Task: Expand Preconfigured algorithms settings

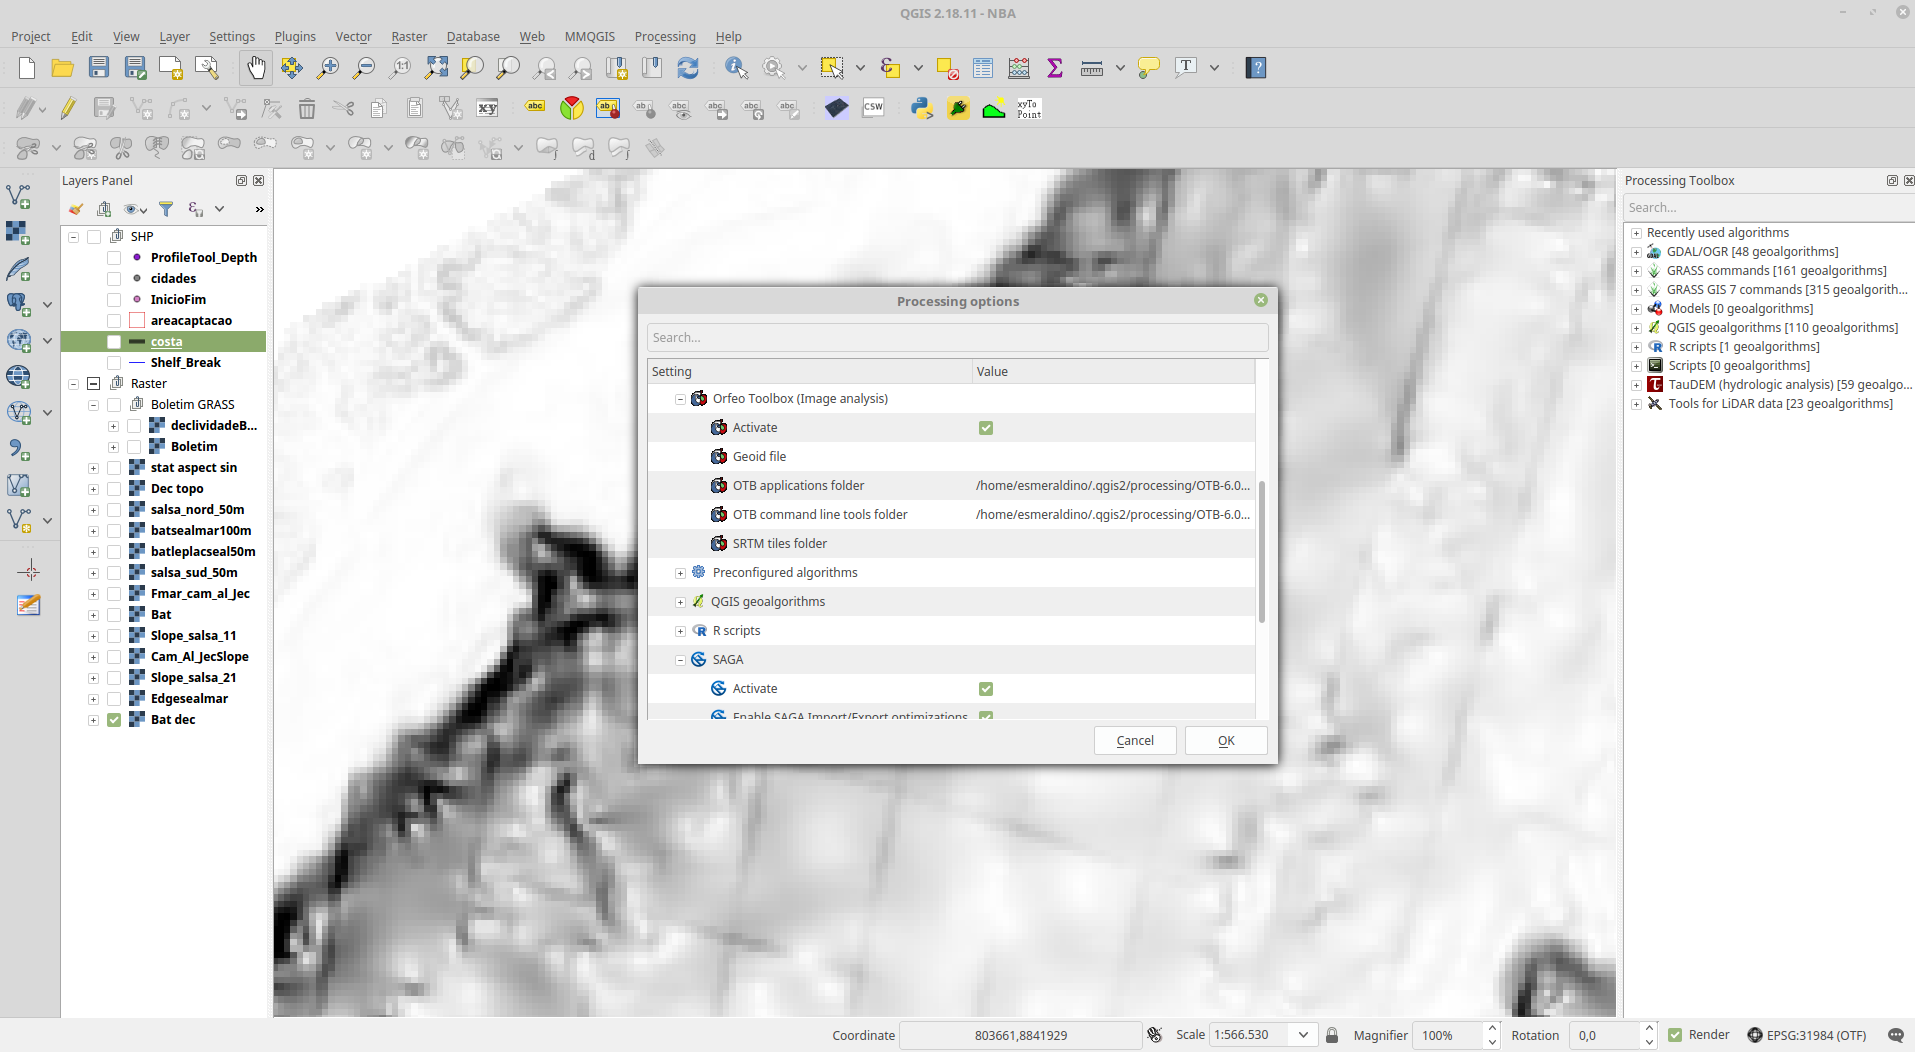Action: 680,573
